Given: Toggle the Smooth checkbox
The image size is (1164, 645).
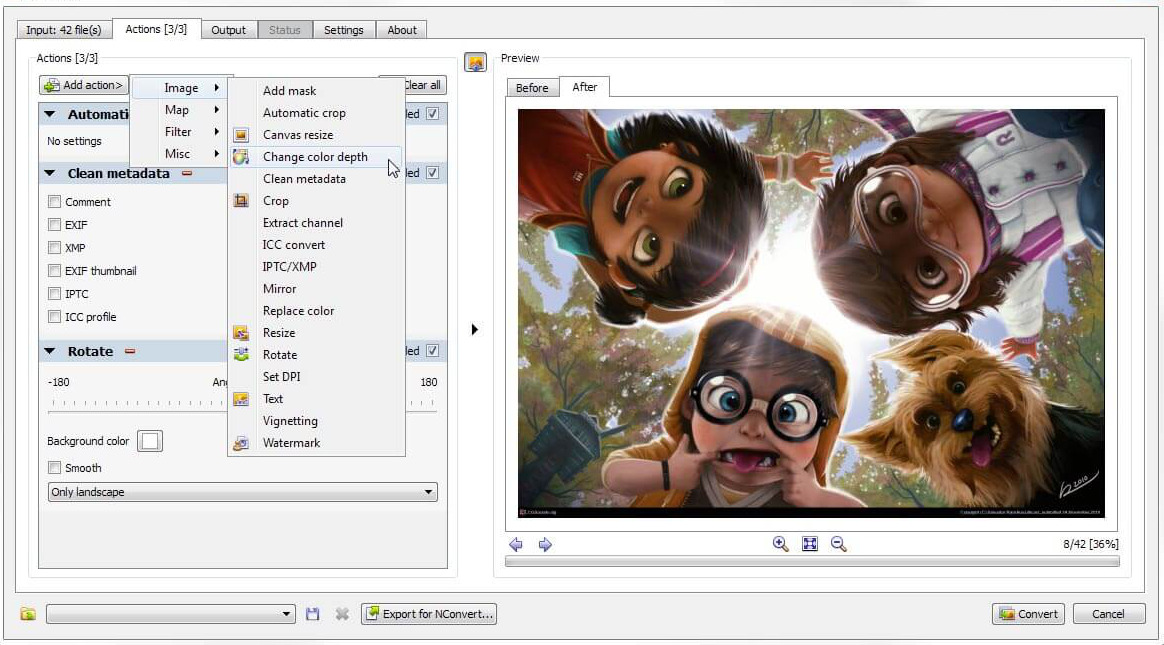Looking at the screenshot, I should click(55, 468).
